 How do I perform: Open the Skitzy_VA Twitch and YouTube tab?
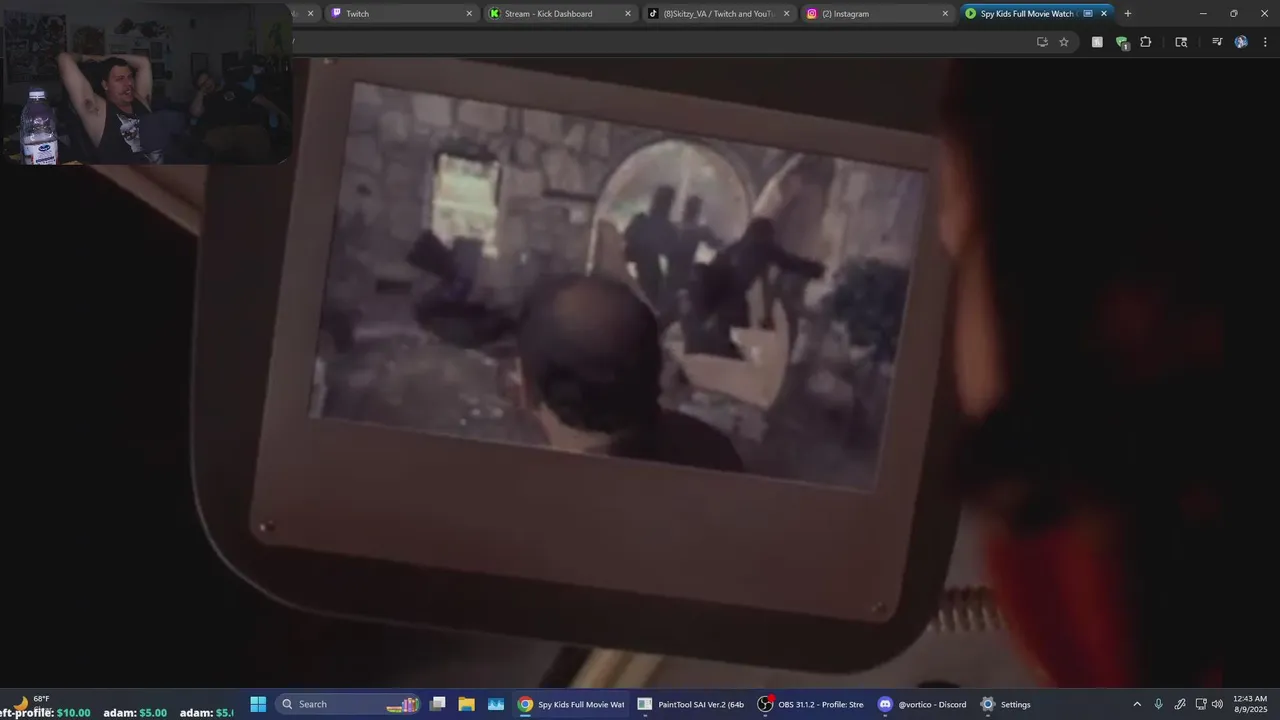pos(718,14)
